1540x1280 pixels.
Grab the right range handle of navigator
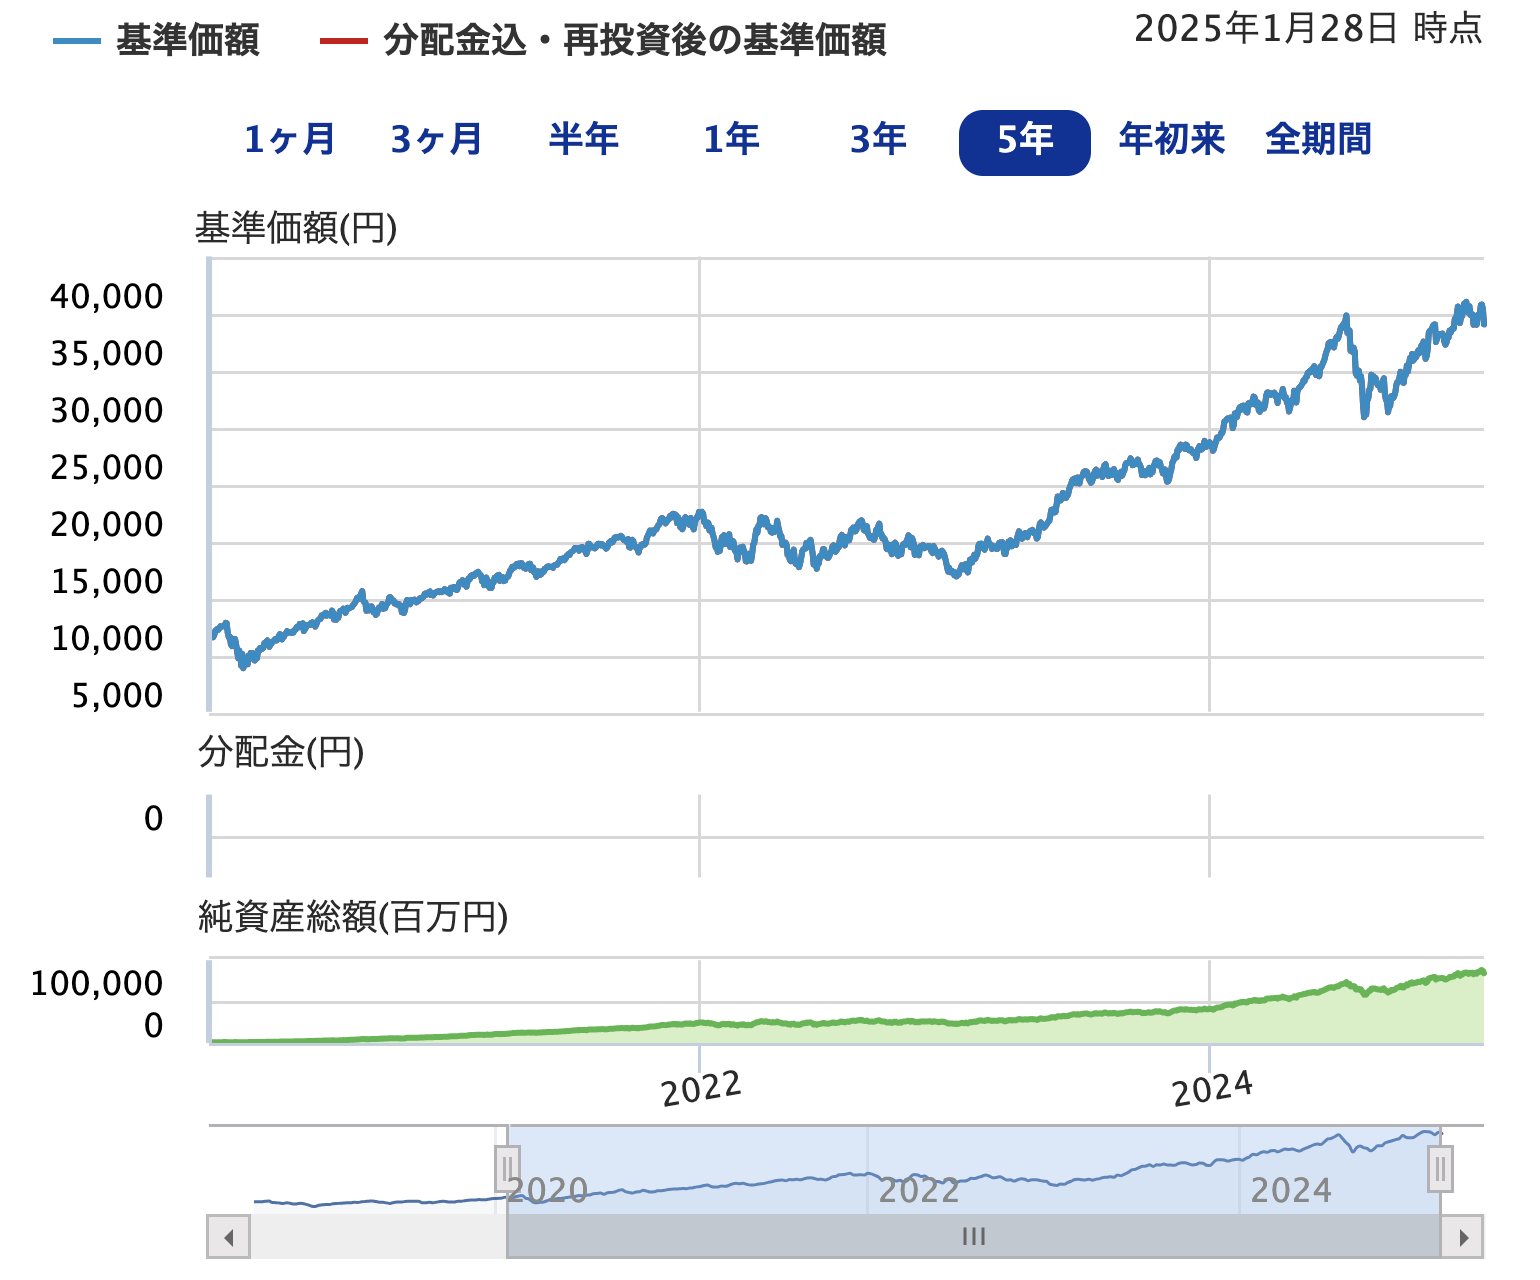coord(1440,1168)
